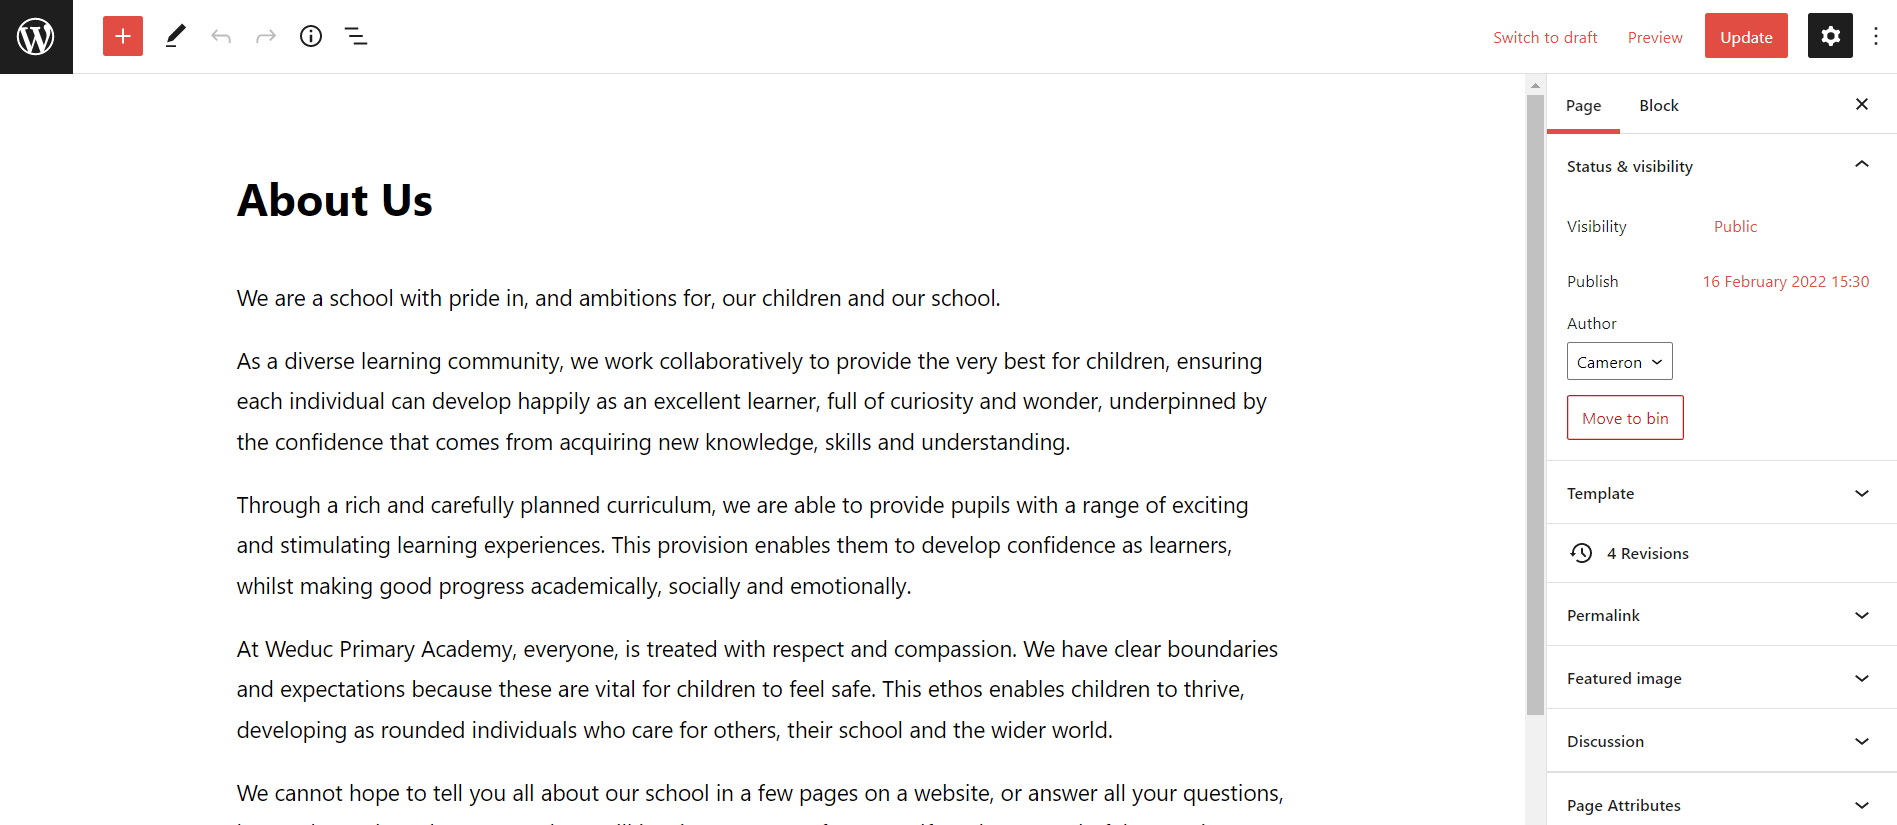The height and width of the screenshot is (825, 1897).
Task: Expand the Template panel
Action: [1861, 493]
